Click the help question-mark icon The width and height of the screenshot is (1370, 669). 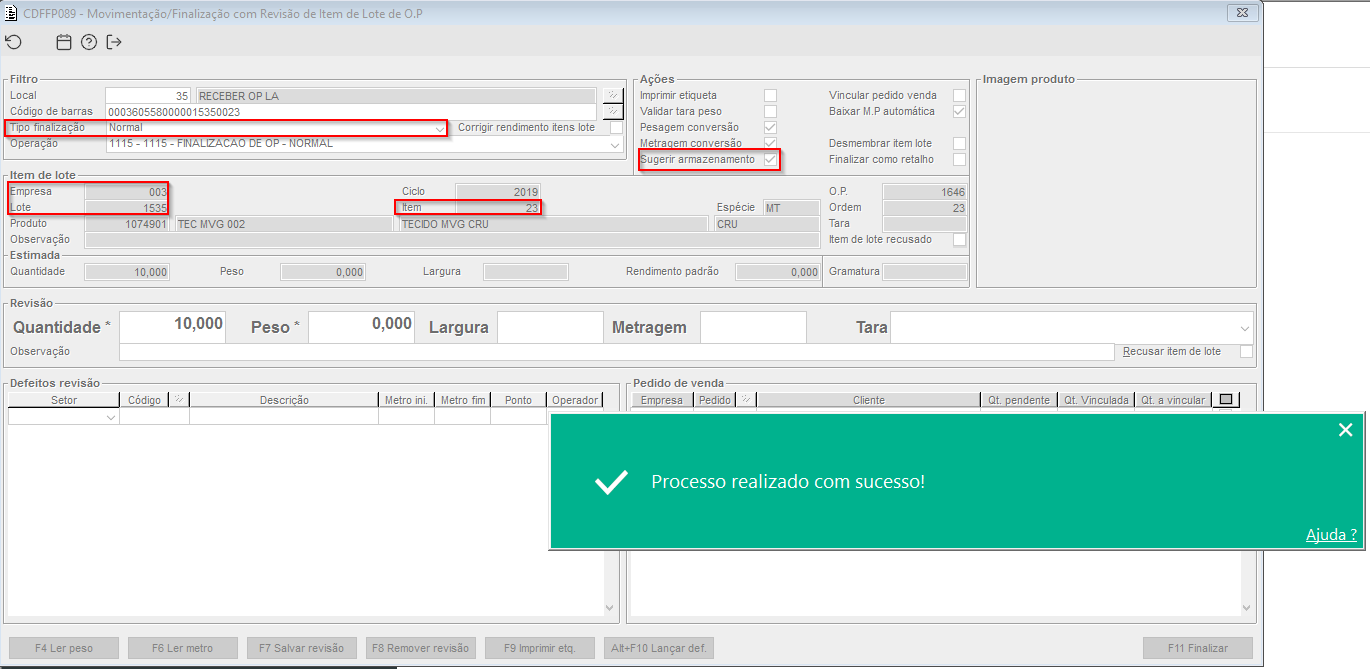[x=89, y=42]
